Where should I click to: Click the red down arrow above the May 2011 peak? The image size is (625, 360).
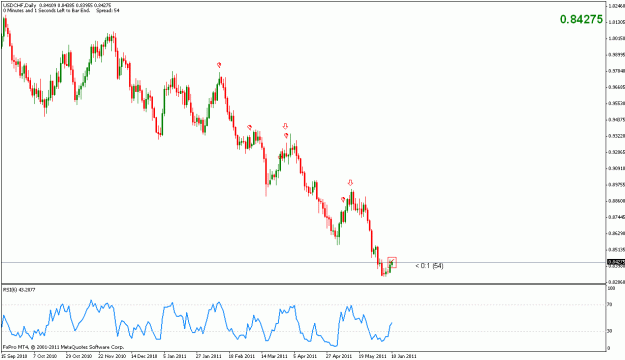pyautogui.click(x=350, y=183)
